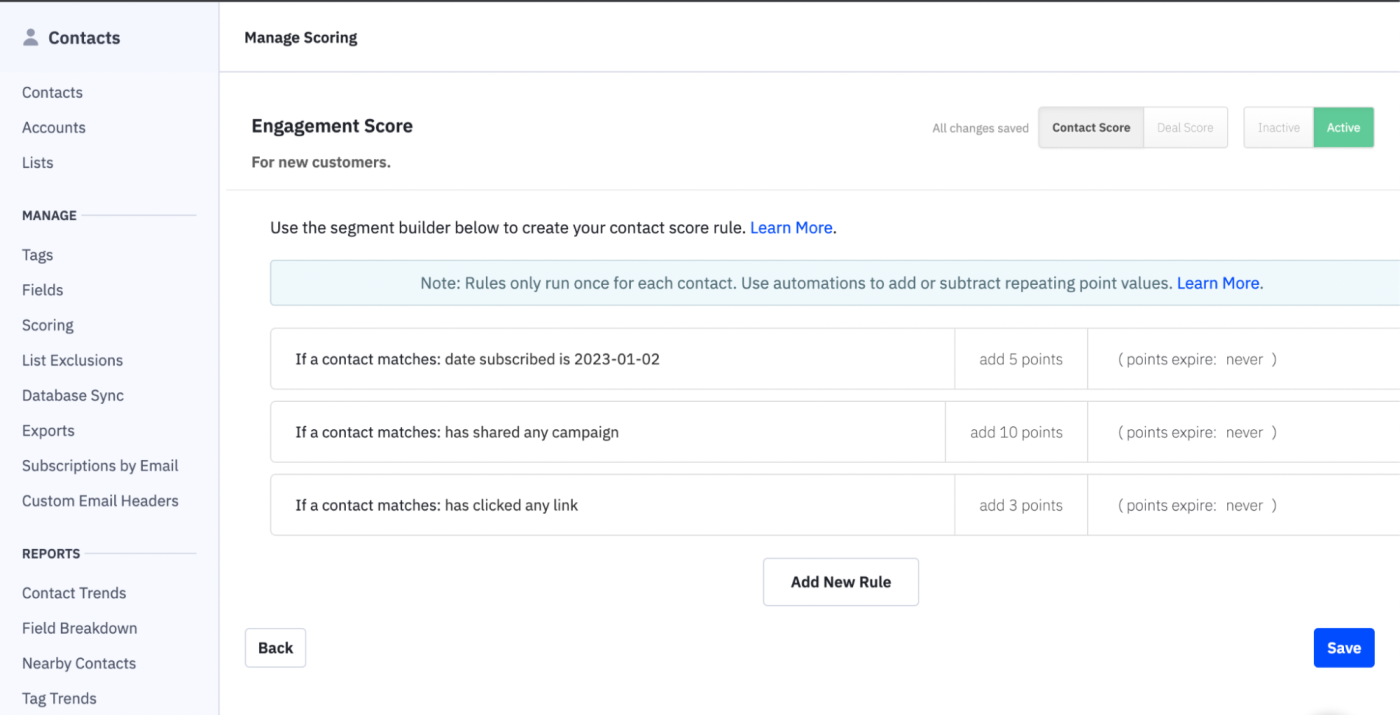The image size is (1400, 715).
Task: Click the Add New Rule button
Action: click(x=840, y=582)
